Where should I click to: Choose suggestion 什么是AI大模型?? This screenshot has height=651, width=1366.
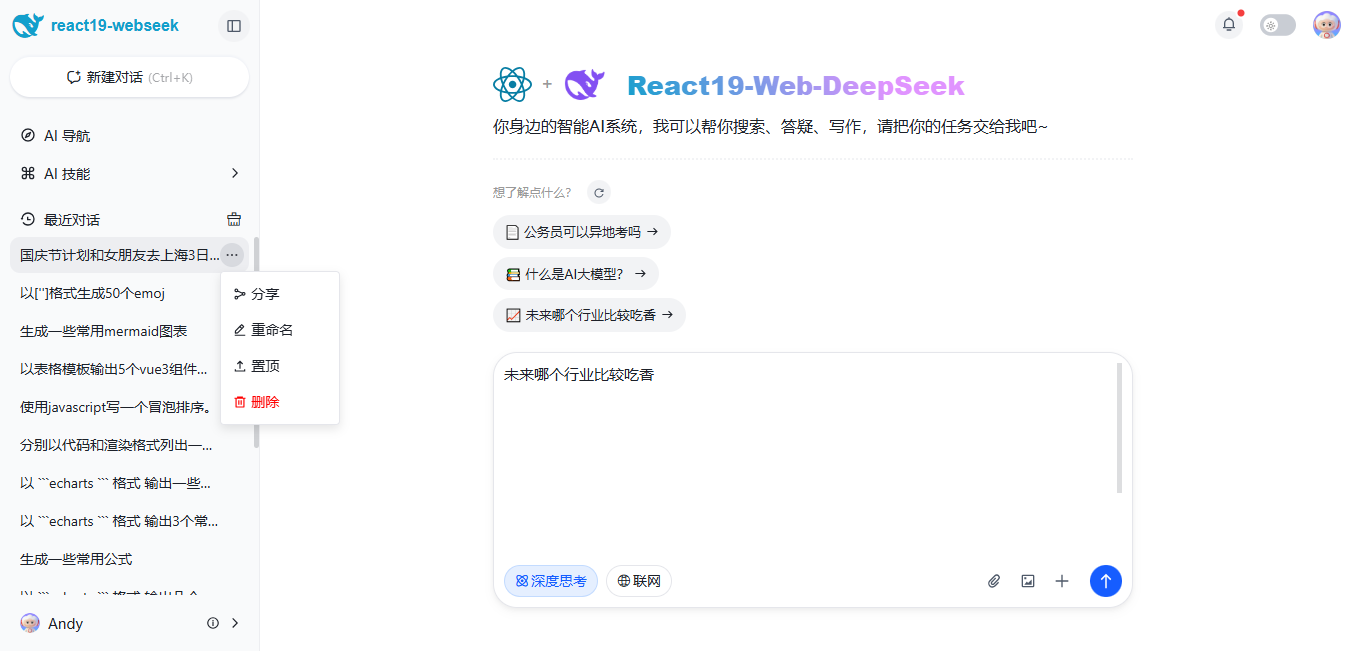pos(576,274)
